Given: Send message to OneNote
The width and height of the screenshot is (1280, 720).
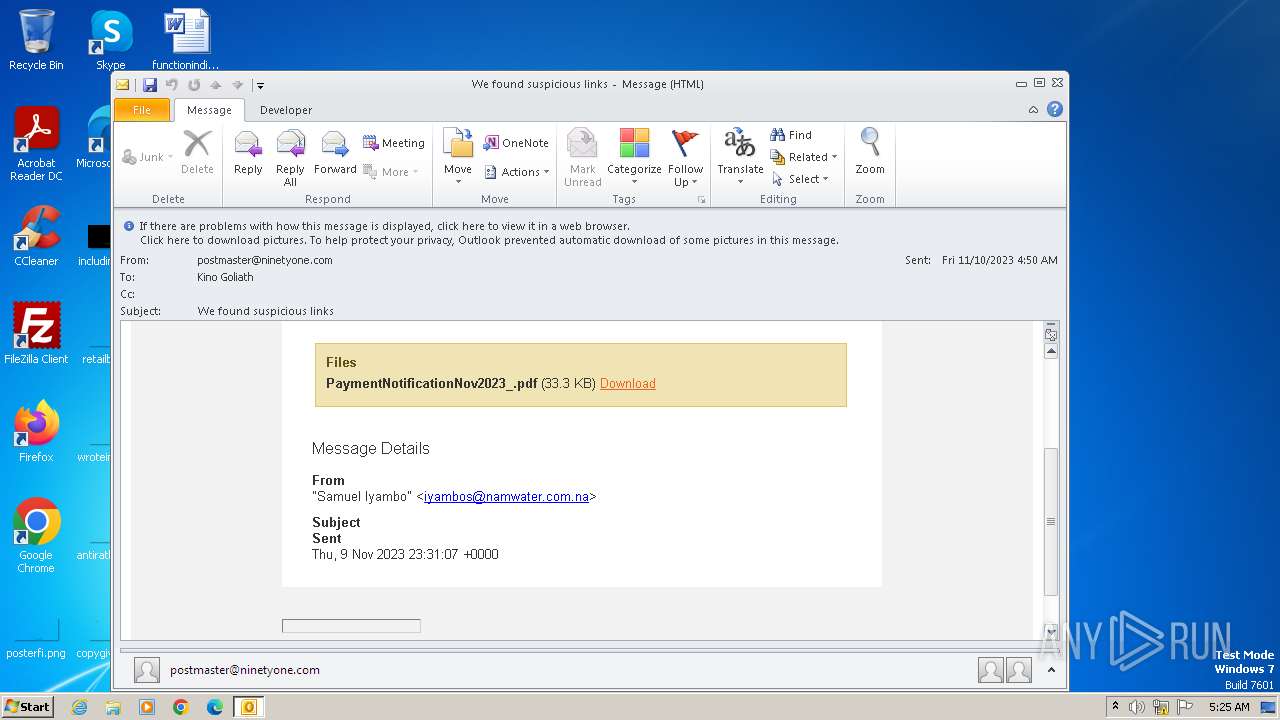Looking at the screenshot, I should pyautogui.click(x=516, y=143).
